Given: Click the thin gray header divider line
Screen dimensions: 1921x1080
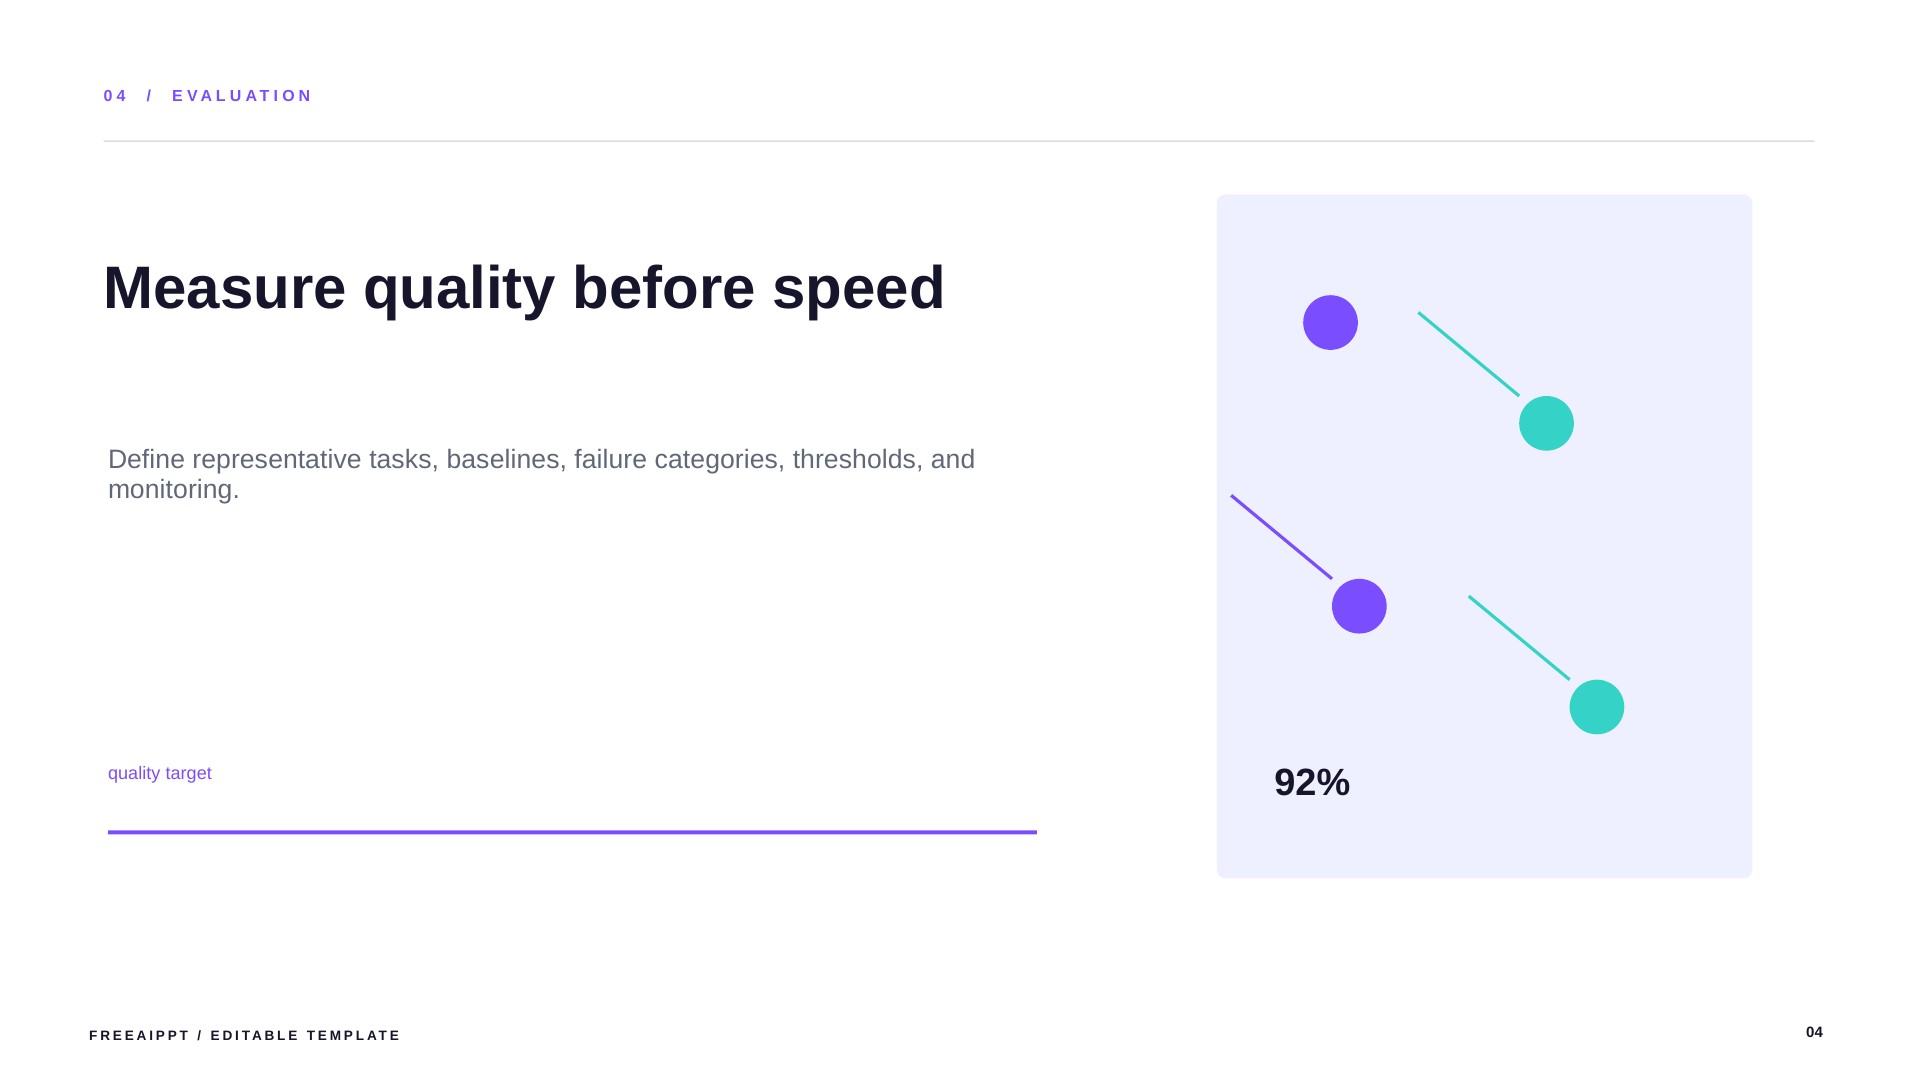Looking at the screenshot, I should [958, 141].
